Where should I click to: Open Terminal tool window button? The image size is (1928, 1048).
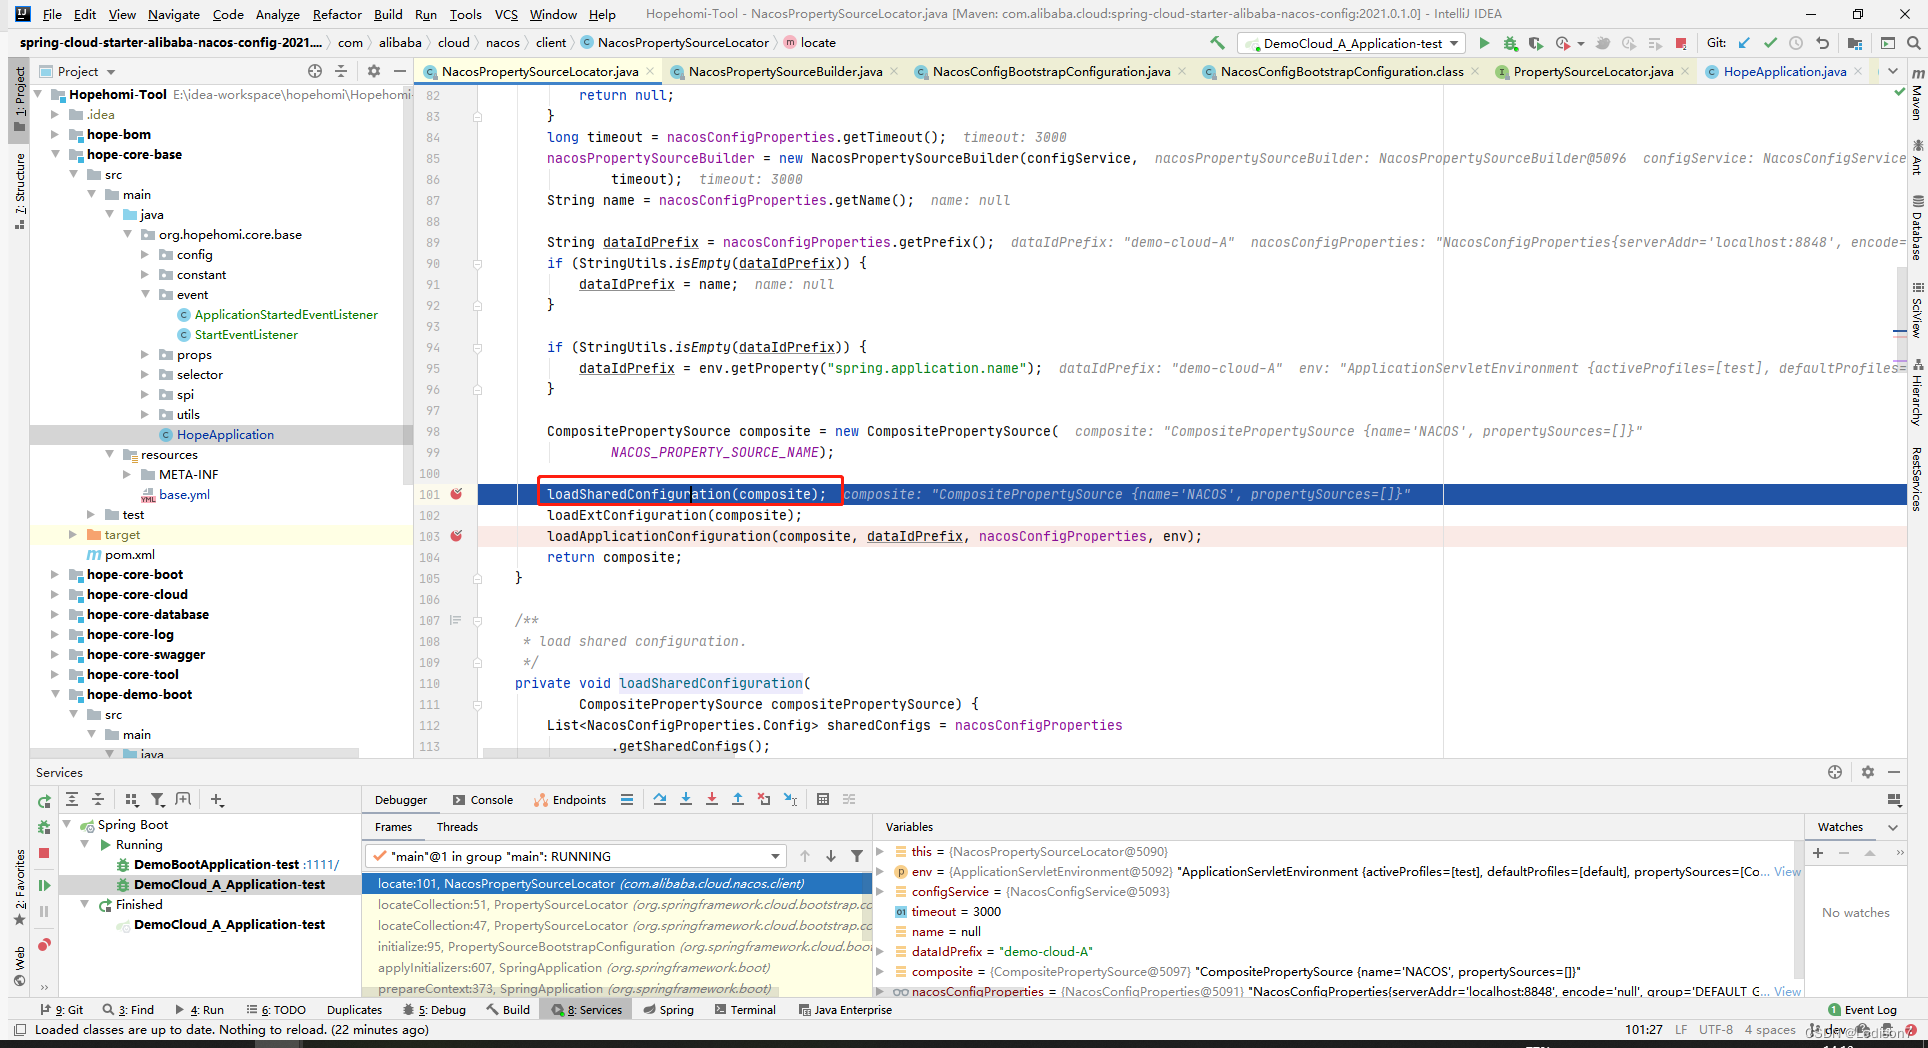click(x=745, y=1010)
